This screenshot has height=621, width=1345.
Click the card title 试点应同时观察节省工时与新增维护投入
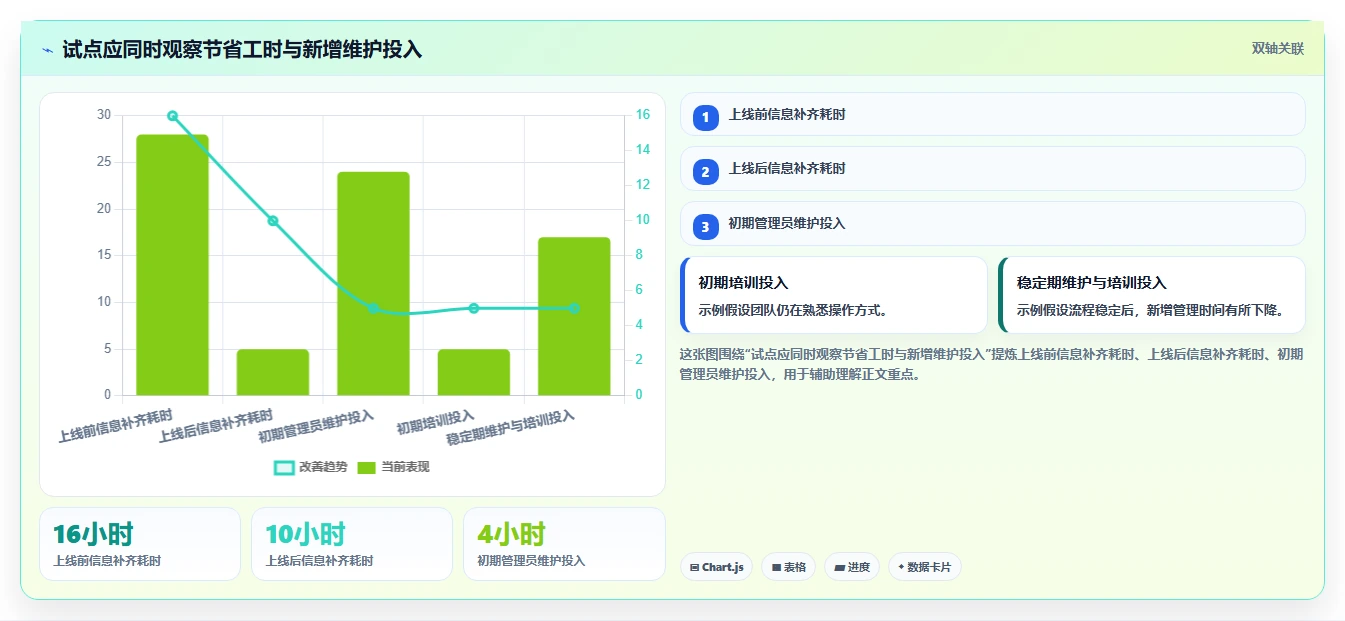tap(242, 49)
